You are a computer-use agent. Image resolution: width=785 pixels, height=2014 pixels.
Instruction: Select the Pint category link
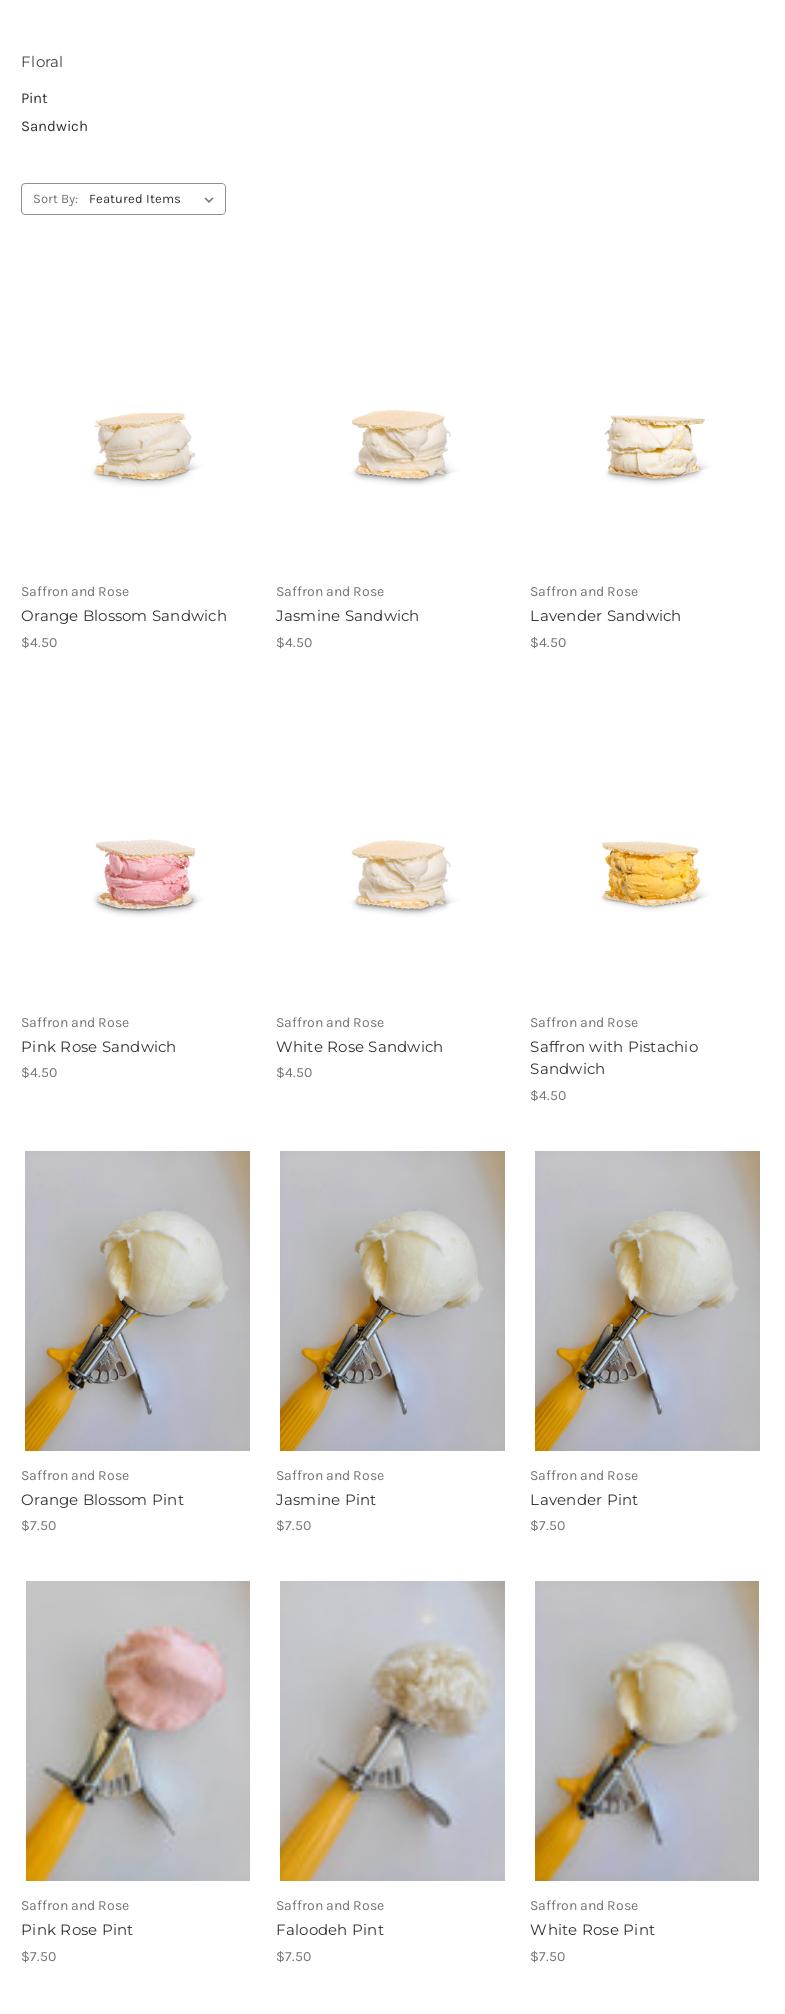[x=34, y=98]
